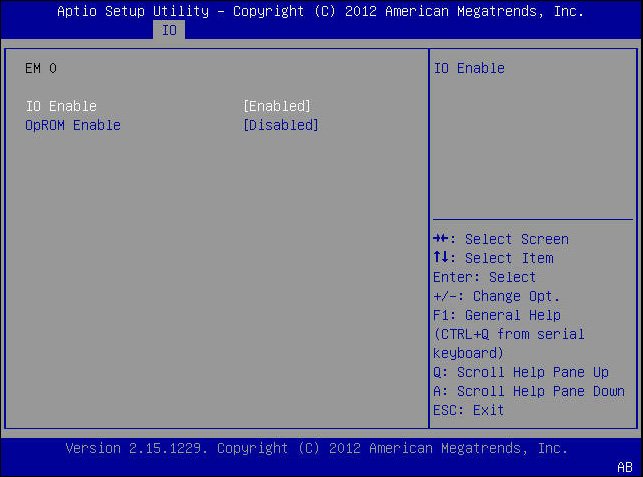Click the Aptio Setup Utility title text
Image resolution: width=643 pixels, height=477 pixels.
321,11
